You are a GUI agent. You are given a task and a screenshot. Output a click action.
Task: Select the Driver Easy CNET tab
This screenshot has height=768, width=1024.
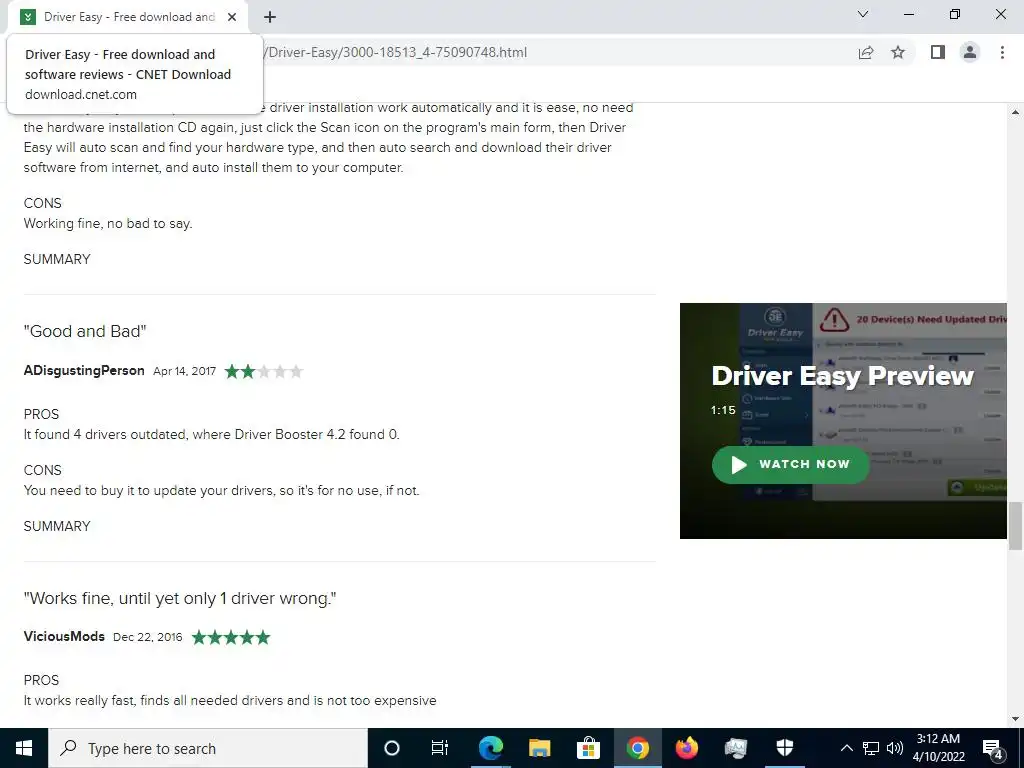click(128, 17)
